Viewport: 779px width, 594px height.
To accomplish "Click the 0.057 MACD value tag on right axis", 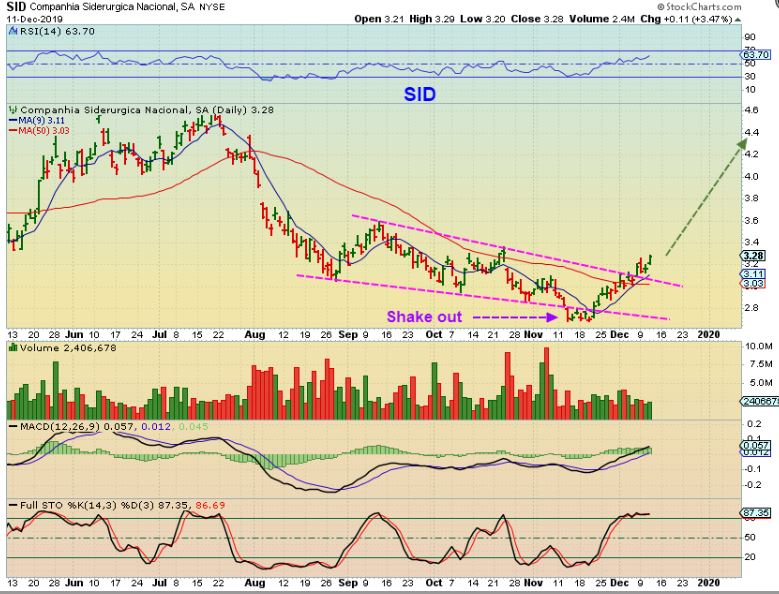I will click(x=755, y=445).
